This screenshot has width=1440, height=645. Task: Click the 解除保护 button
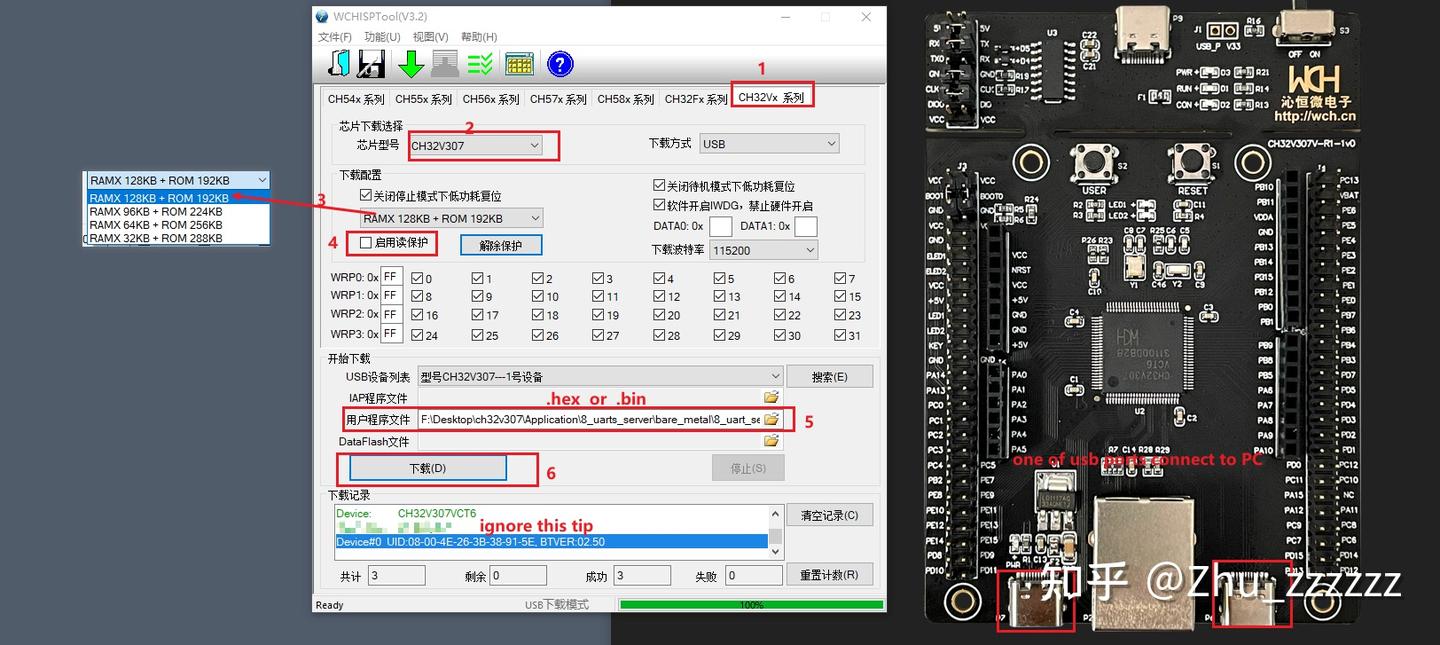pyautogui.click(x=502, y=244)
